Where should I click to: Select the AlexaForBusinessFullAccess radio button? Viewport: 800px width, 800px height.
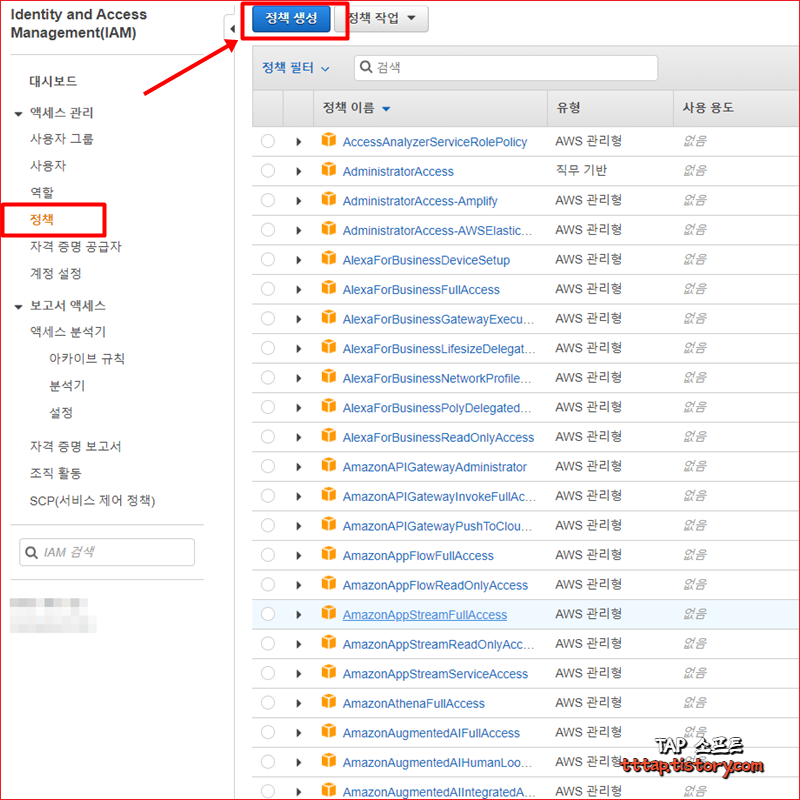coord(268,289)
